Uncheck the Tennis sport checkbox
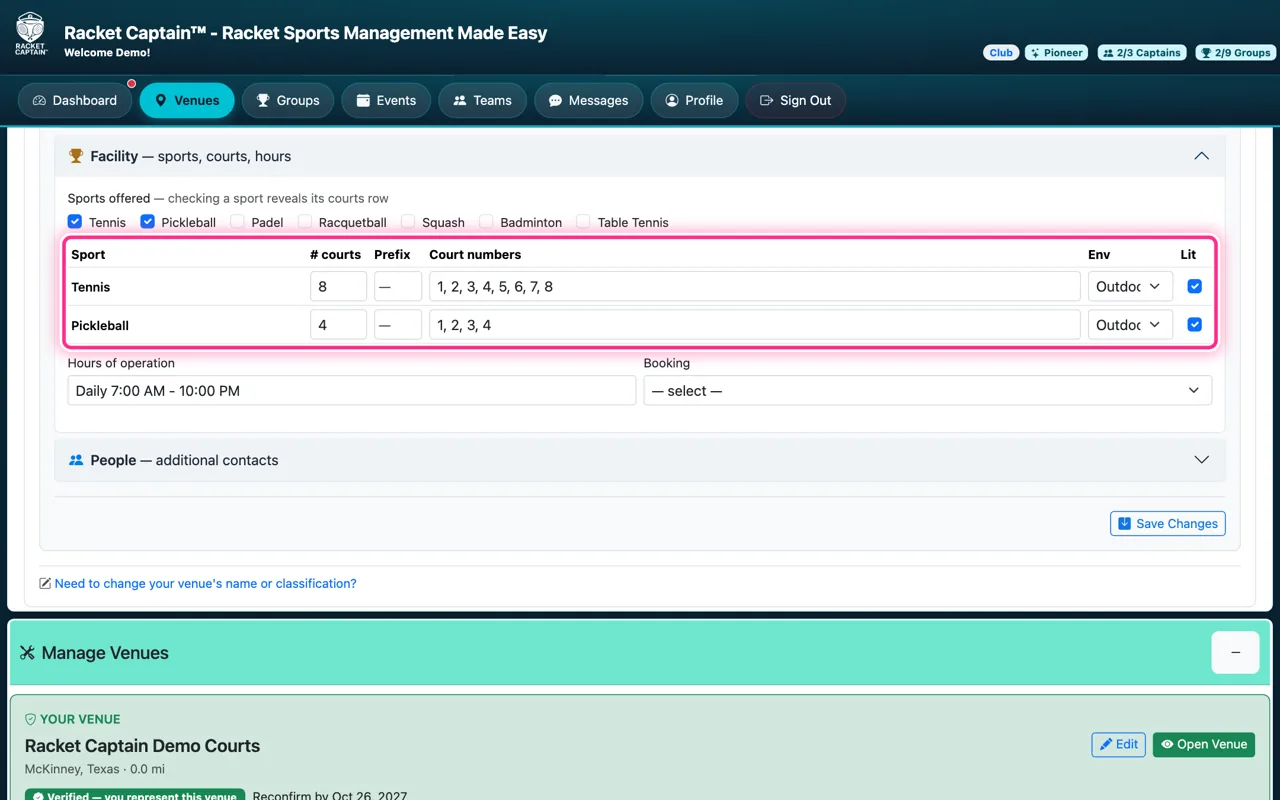This screenshot has width=1280, height=800. 75,221
